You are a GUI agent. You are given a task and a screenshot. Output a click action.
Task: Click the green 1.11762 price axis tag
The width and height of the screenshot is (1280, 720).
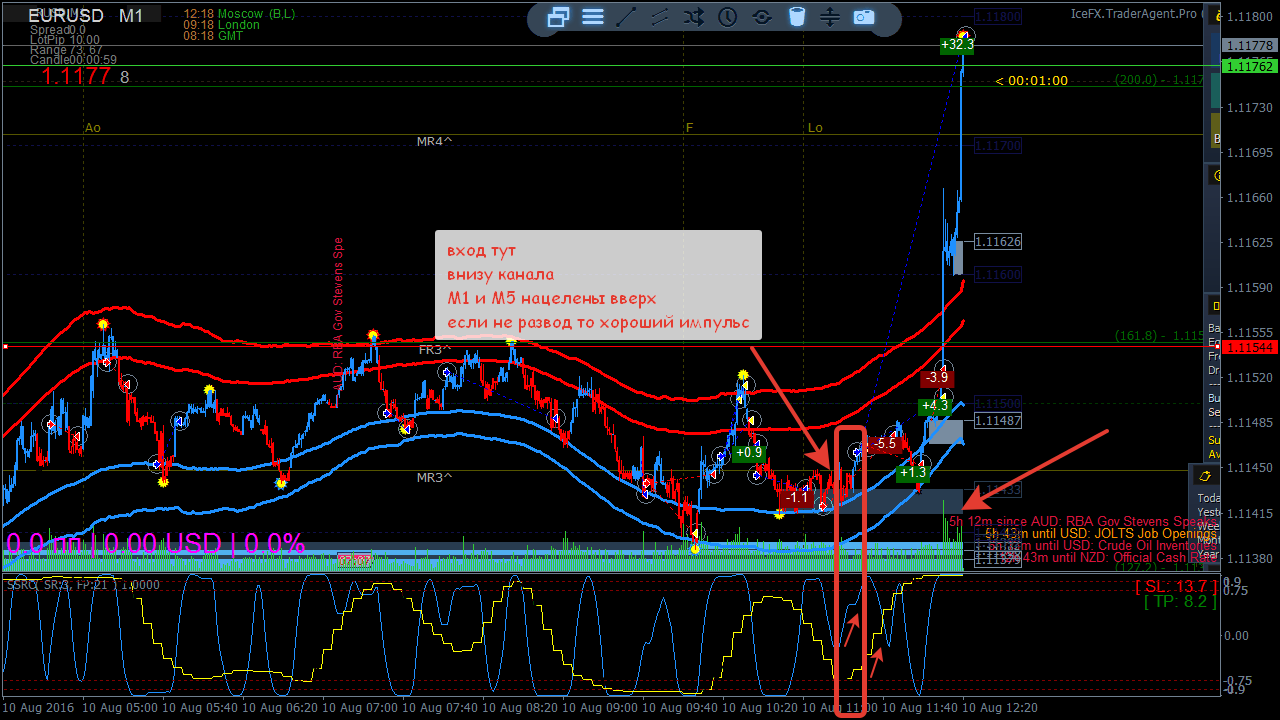click(1249, 66)
